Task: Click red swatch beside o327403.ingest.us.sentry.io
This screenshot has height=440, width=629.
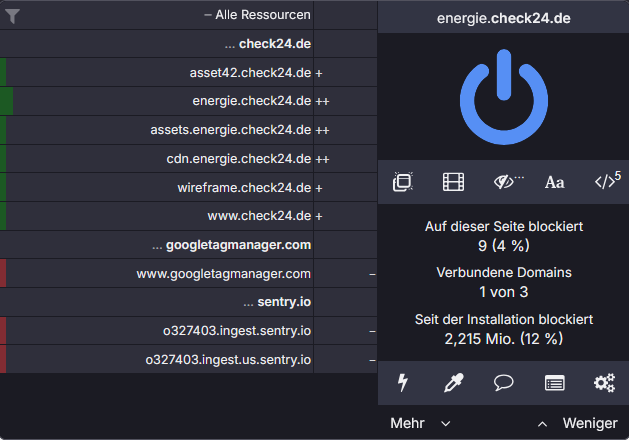Action: [3, 359]
